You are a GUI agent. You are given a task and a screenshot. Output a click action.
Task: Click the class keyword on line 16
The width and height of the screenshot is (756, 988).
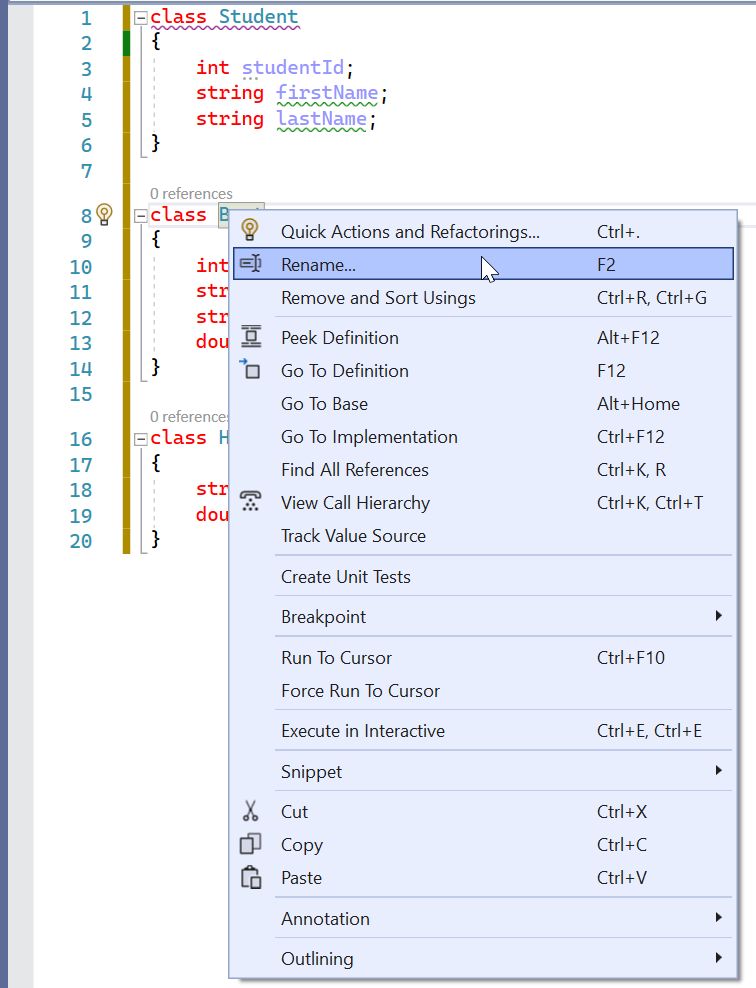[178, 438]
